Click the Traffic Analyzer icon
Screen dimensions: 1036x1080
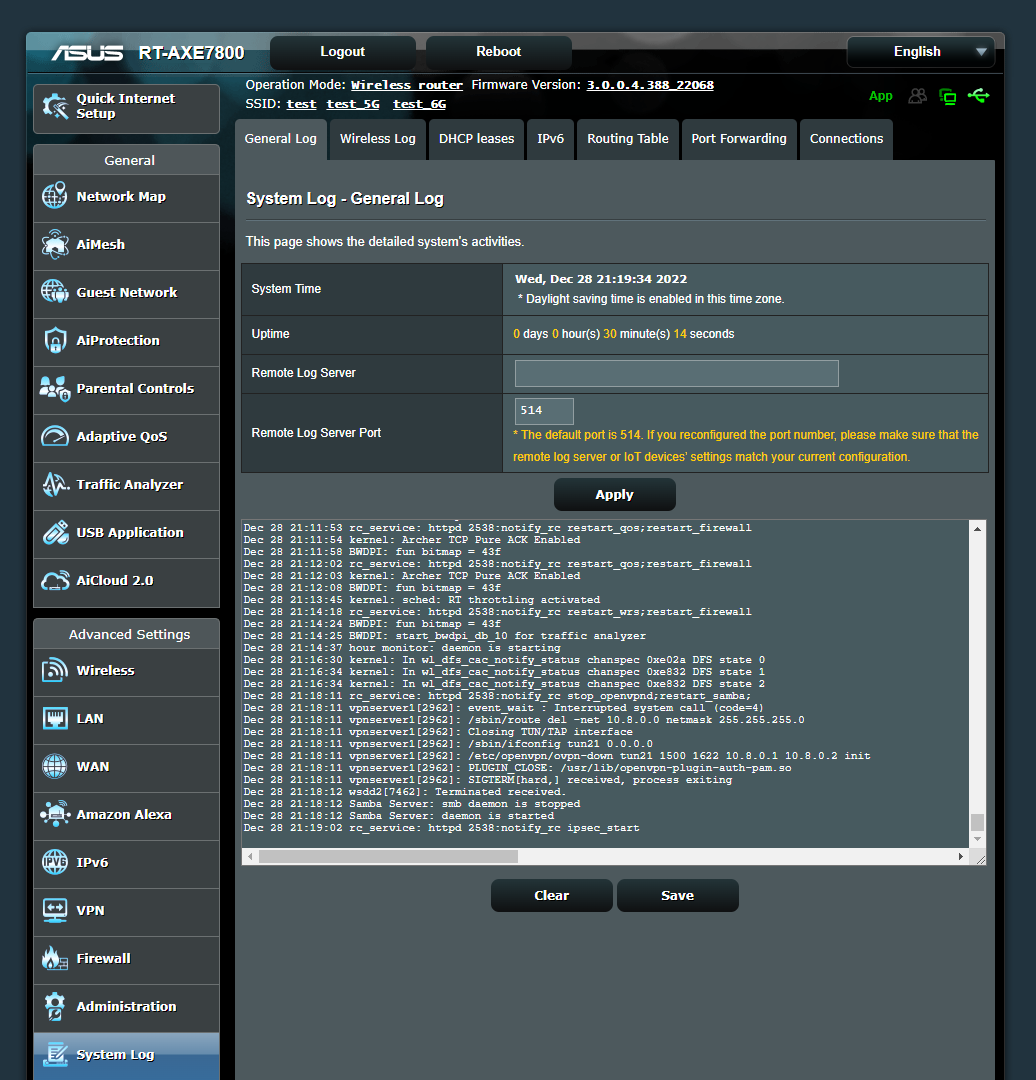[x=55, y=484]
